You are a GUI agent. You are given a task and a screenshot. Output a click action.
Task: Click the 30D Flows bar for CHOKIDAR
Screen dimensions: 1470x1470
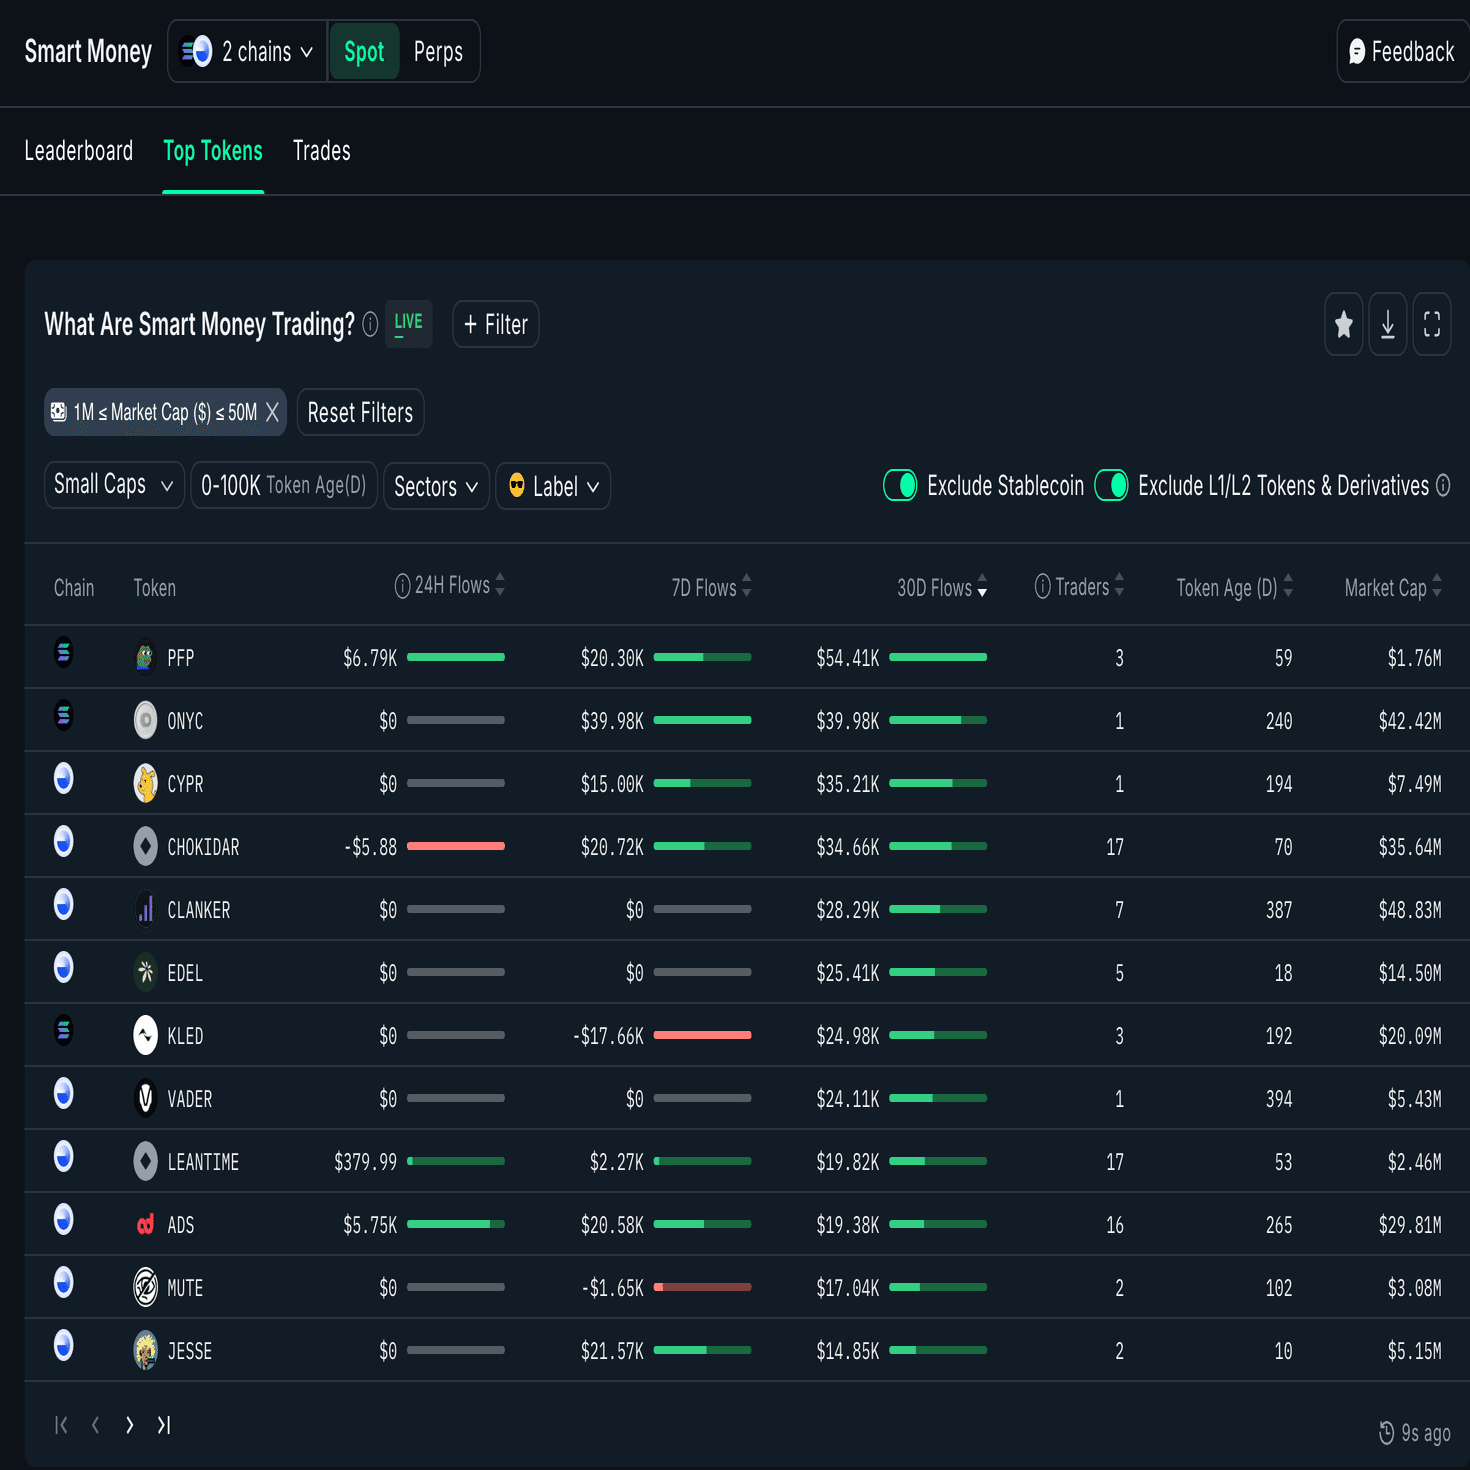938,845
